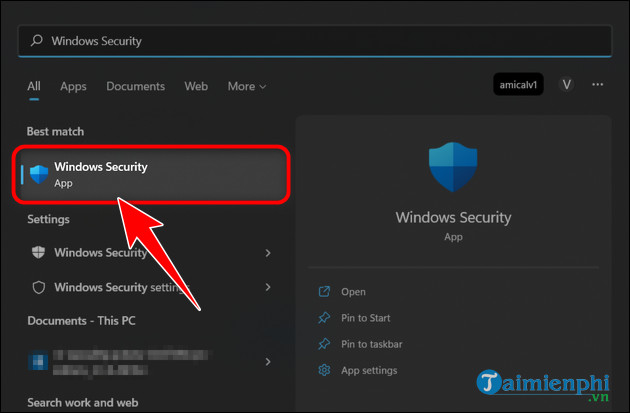
Task: Click the Settings section heading
Action: [x=49, y=219]
